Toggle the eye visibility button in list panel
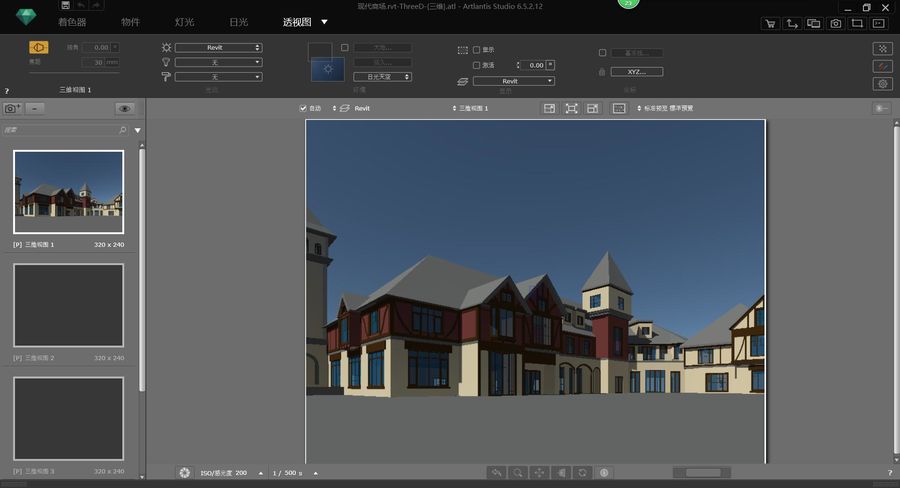This screenshot has height=488, width=900. [x=125, y=109]
